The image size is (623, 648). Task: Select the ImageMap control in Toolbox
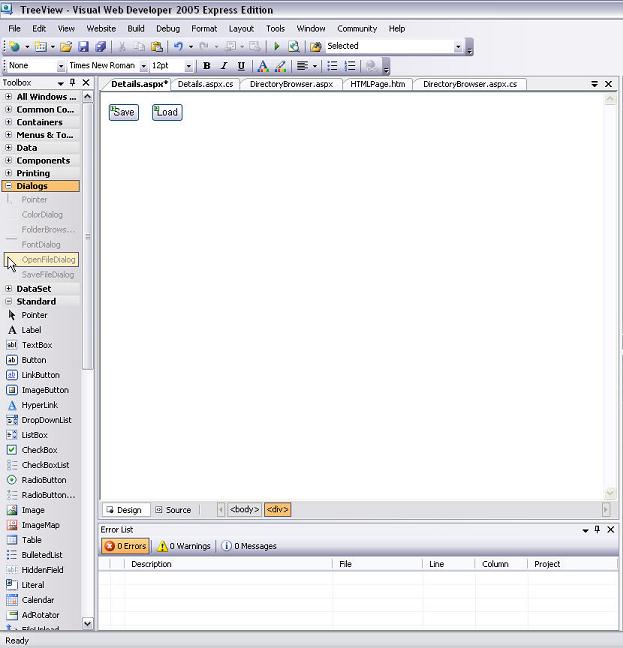pos(40,525)
